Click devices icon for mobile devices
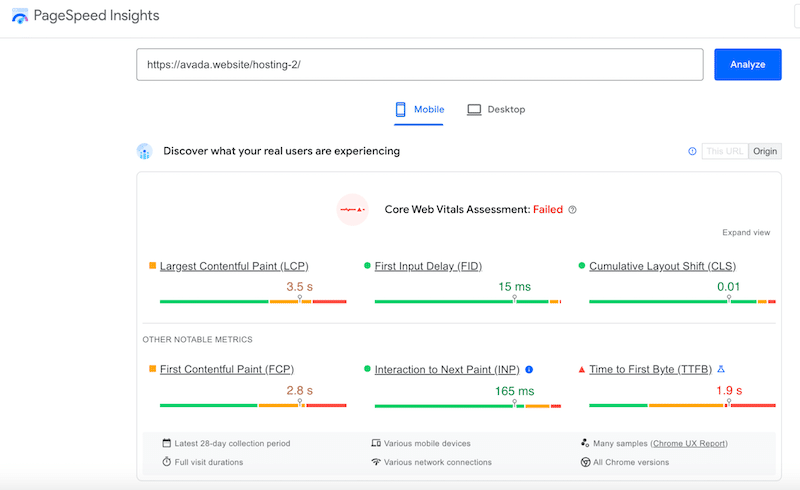Viewport: 800px width, 490px height. [376, 443]
